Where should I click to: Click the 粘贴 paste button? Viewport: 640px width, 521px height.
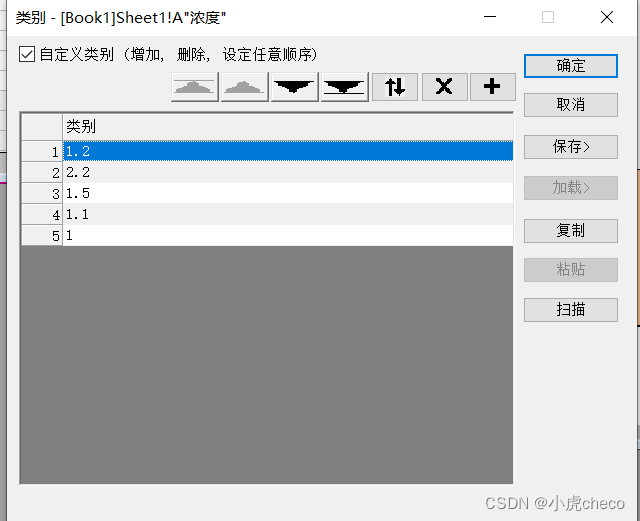click(571, 270)
